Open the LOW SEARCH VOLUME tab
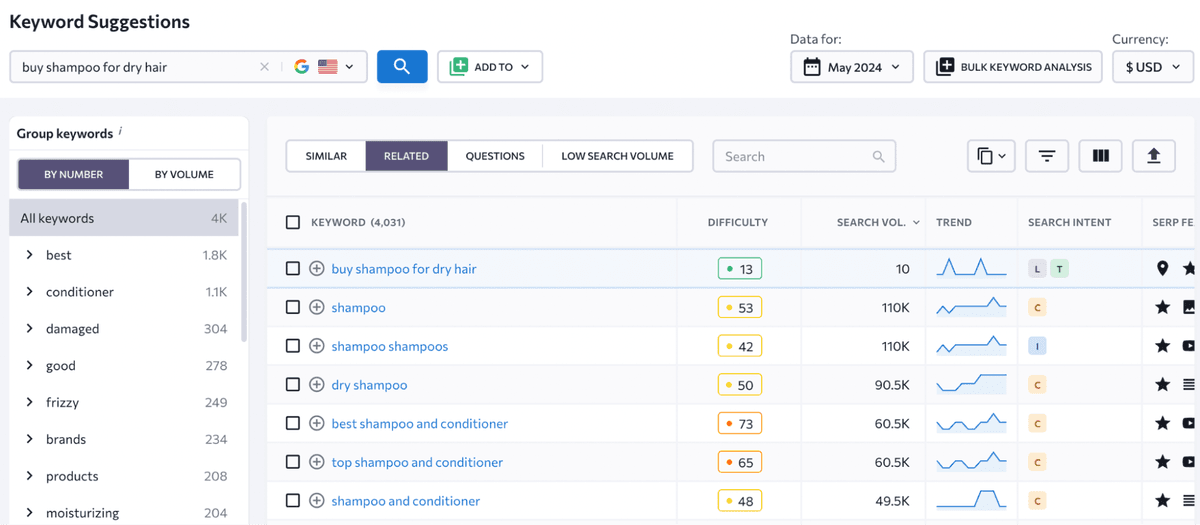This screenshot has width=1200, height=525. coord(617,156)
